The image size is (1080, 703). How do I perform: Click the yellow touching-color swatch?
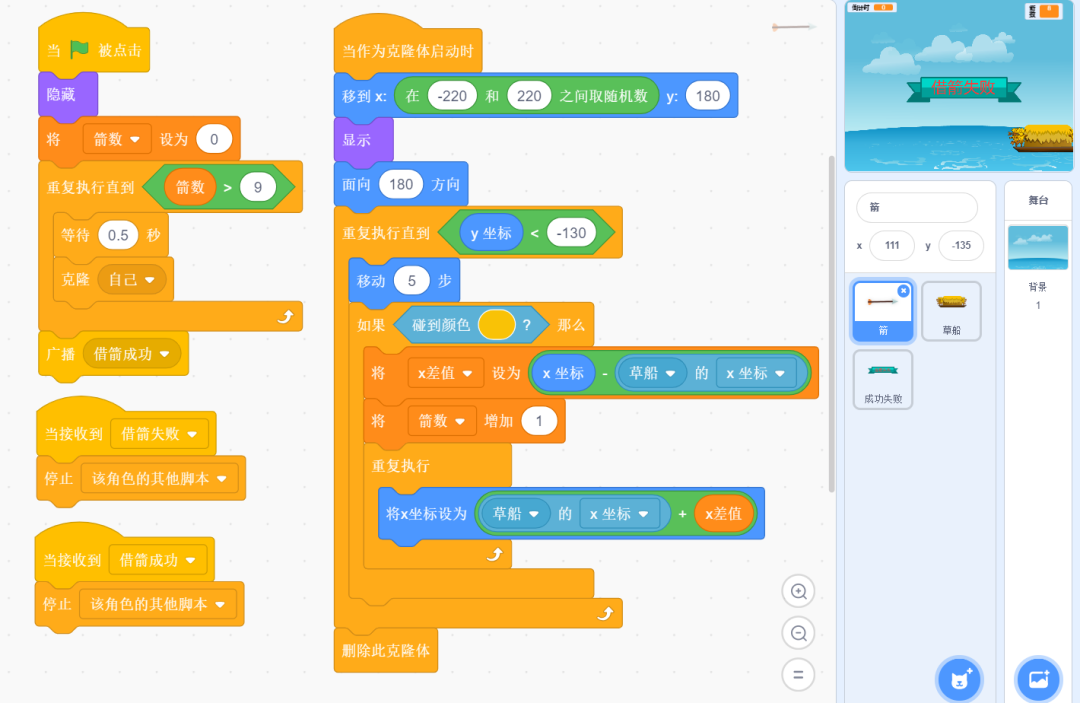pyautogui.click(x=496, y=325)
